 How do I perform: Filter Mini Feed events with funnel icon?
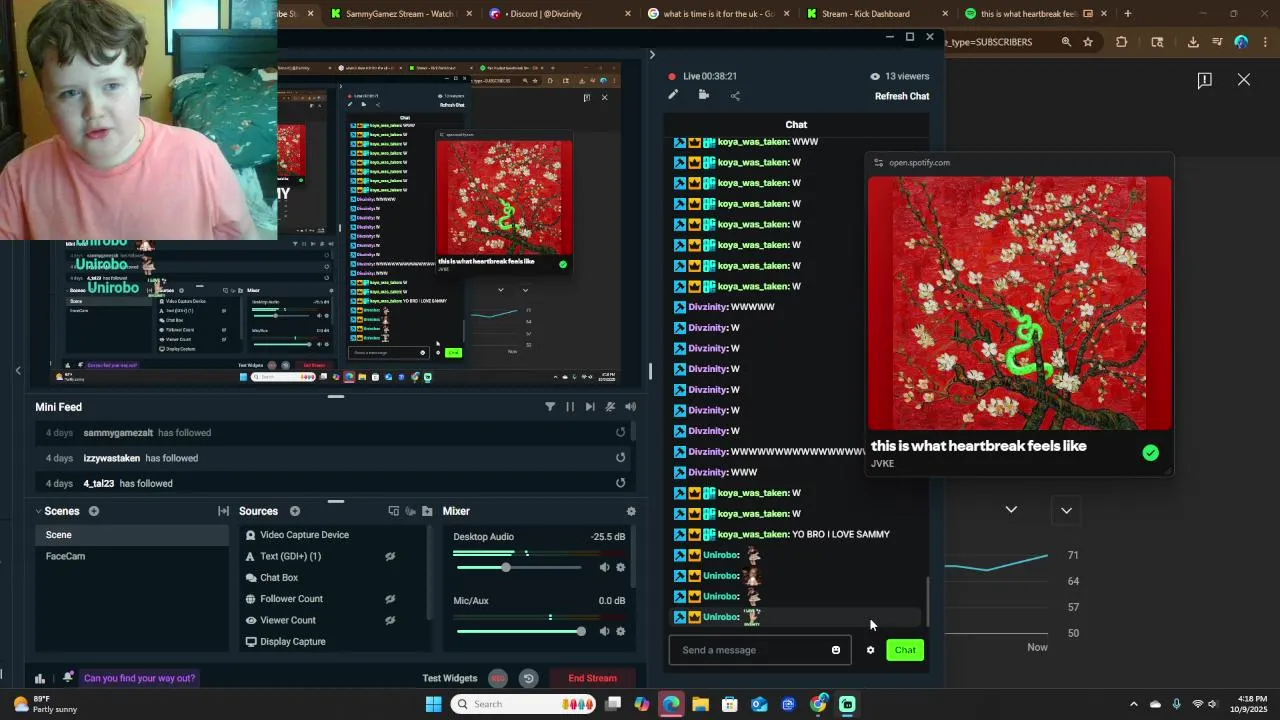[x=550, y=407]
